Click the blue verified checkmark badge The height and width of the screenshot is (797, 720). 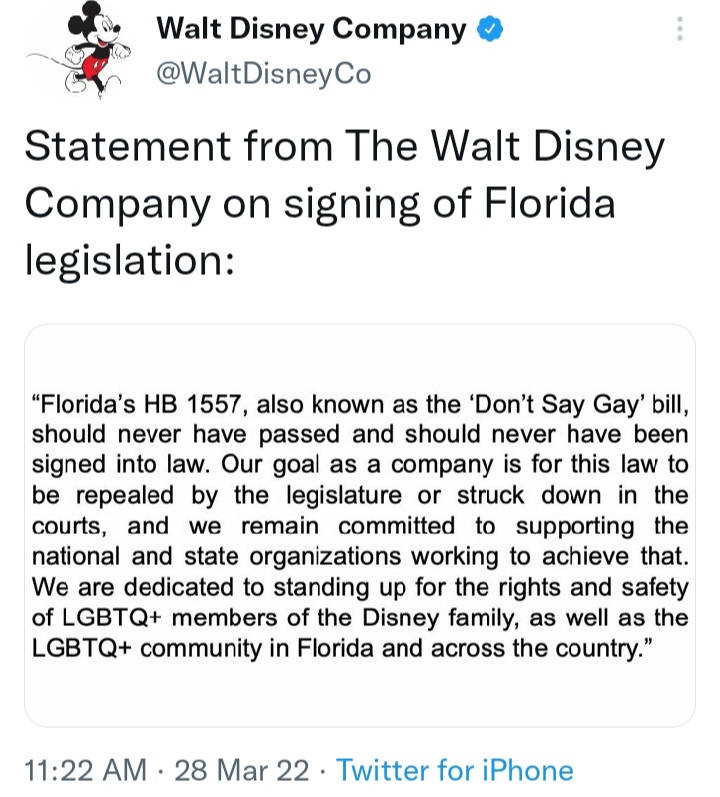pyautogui.click(x=490, y=30)
